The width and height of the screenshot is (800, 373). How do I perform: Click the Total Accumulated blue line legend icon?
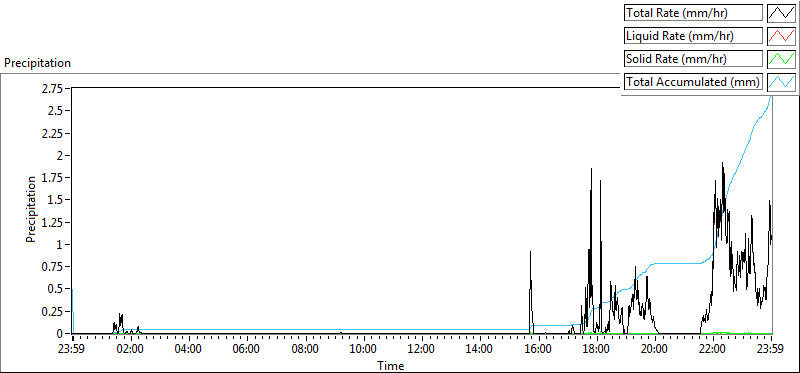[782, 82]
